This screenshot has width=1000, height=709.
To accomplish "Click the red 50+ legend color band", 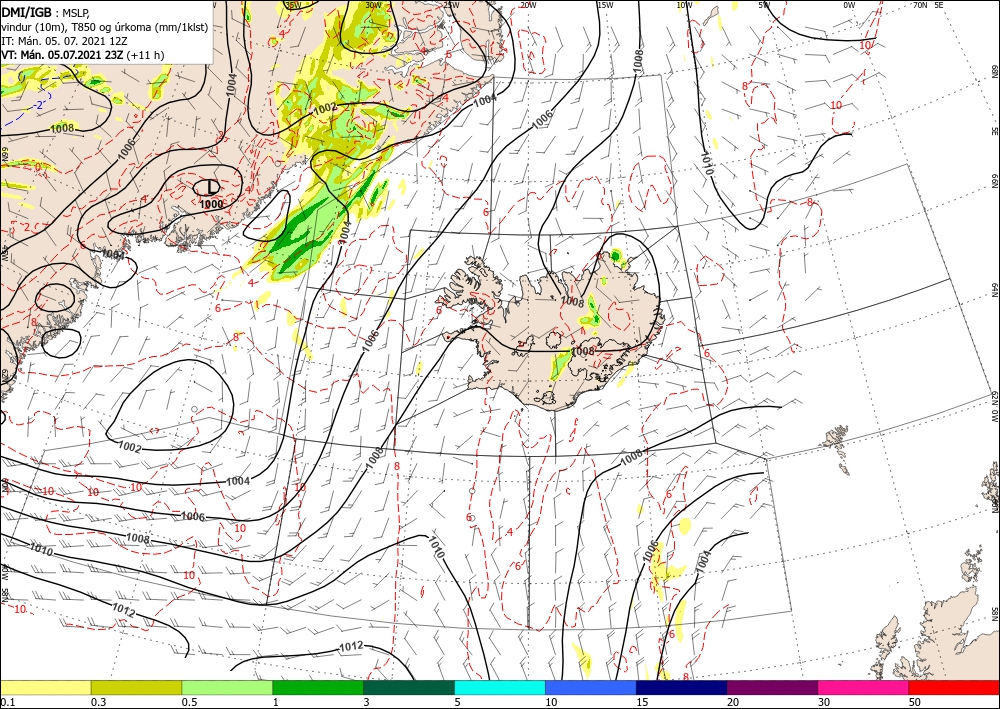I will tap(954, 687).
